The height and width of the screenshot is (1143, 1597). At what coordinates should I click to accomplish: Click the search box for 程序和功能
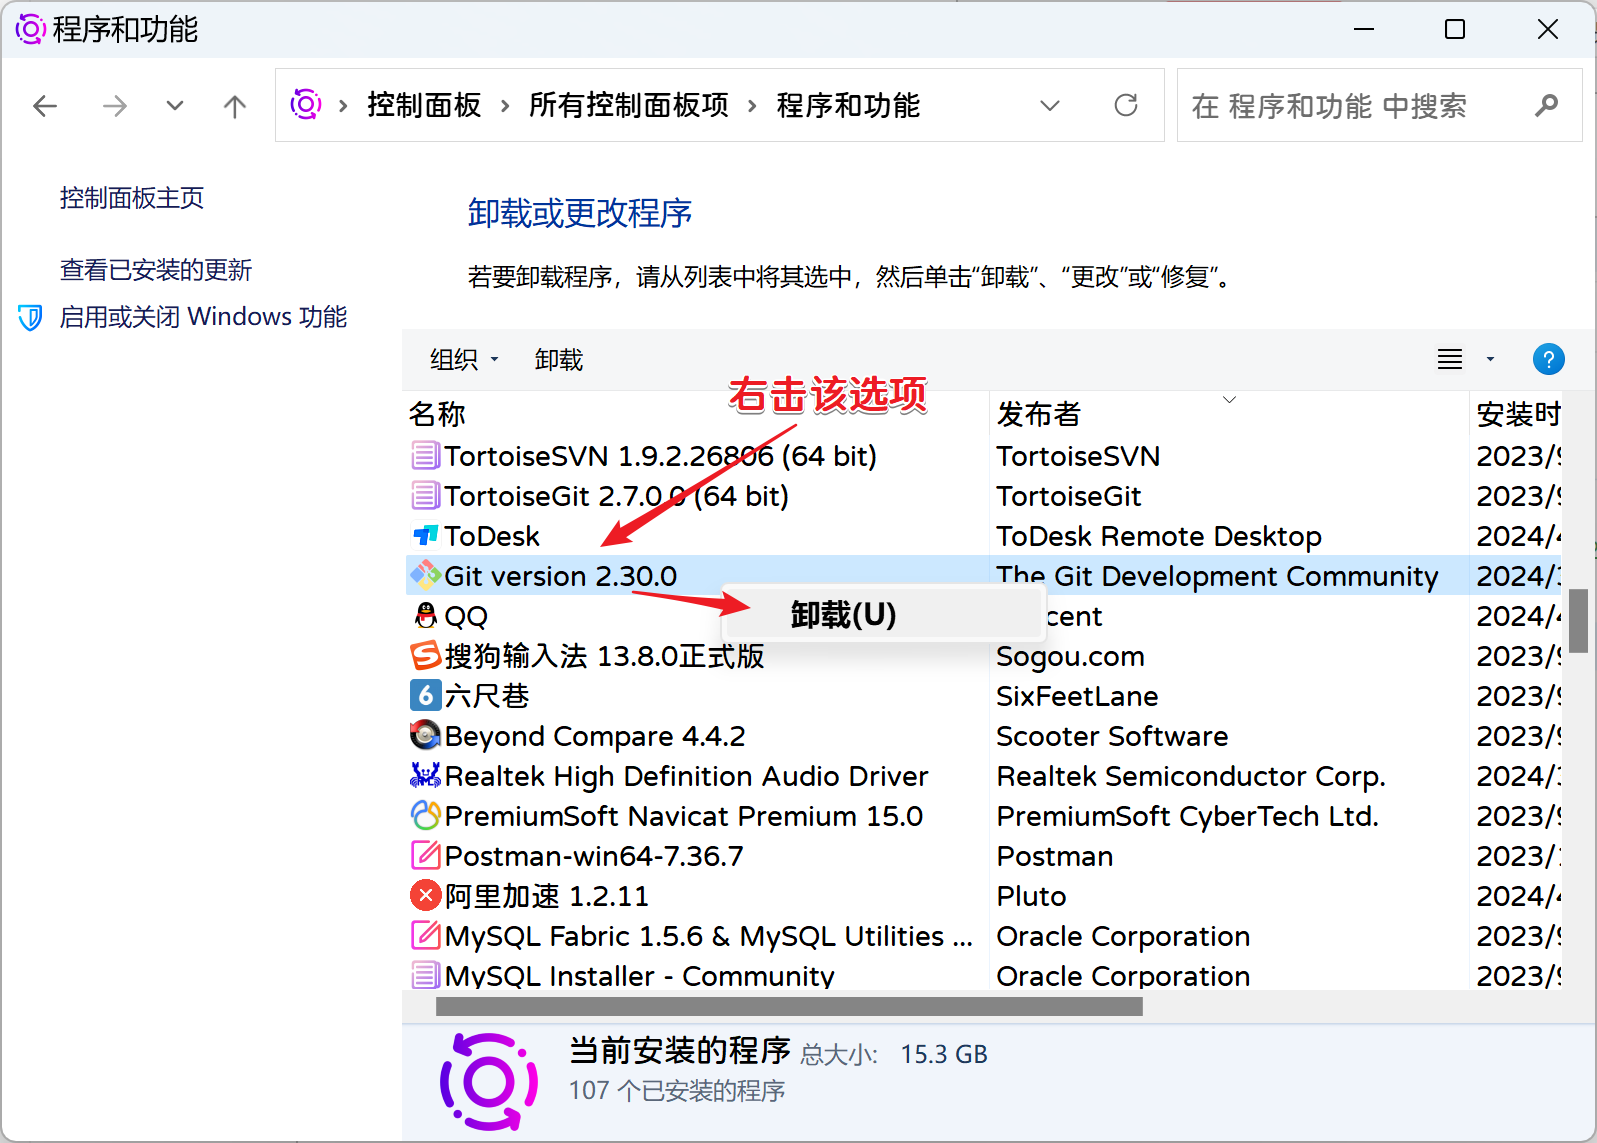(x=1380, y=105)
